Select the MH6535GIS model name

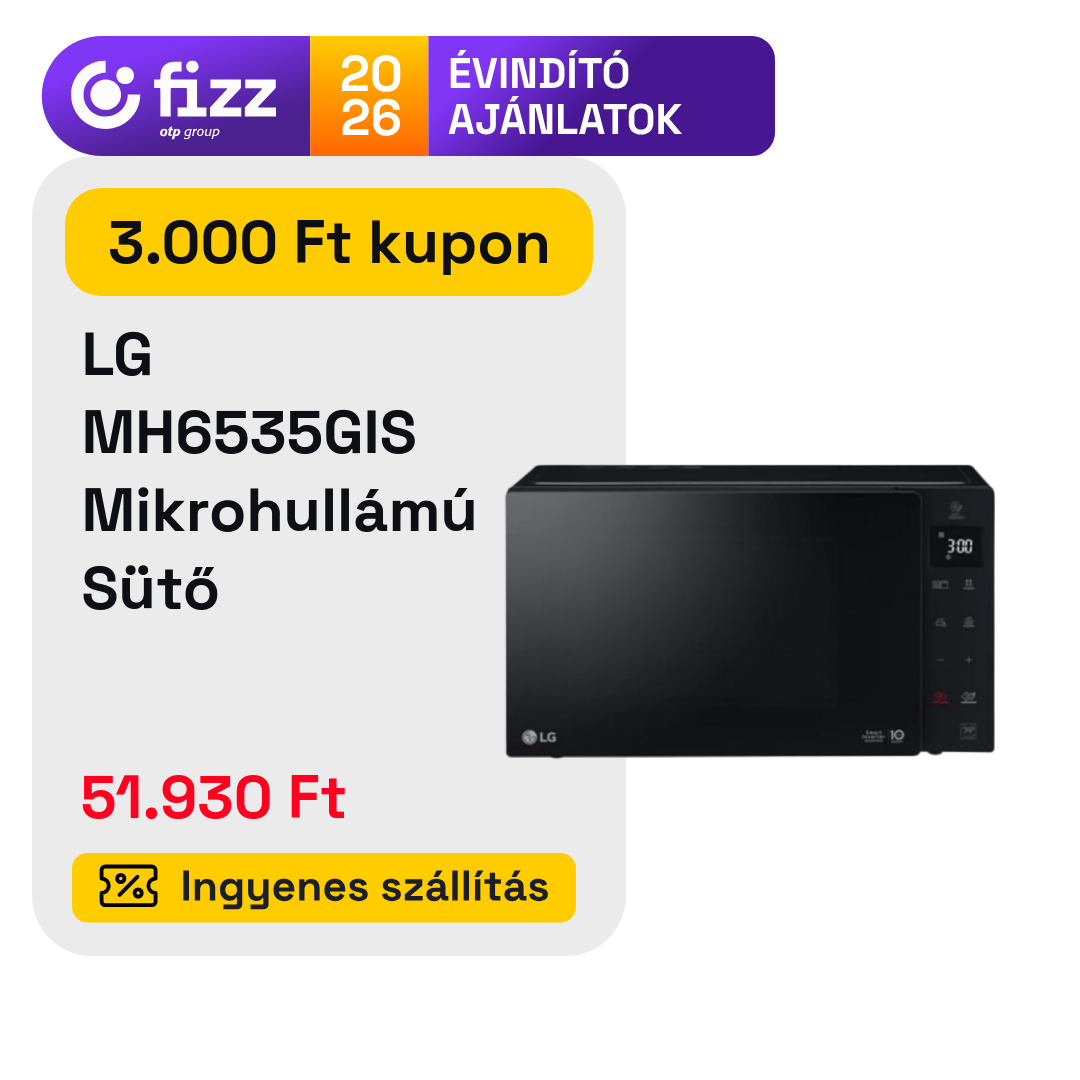(x=249, y=433)
